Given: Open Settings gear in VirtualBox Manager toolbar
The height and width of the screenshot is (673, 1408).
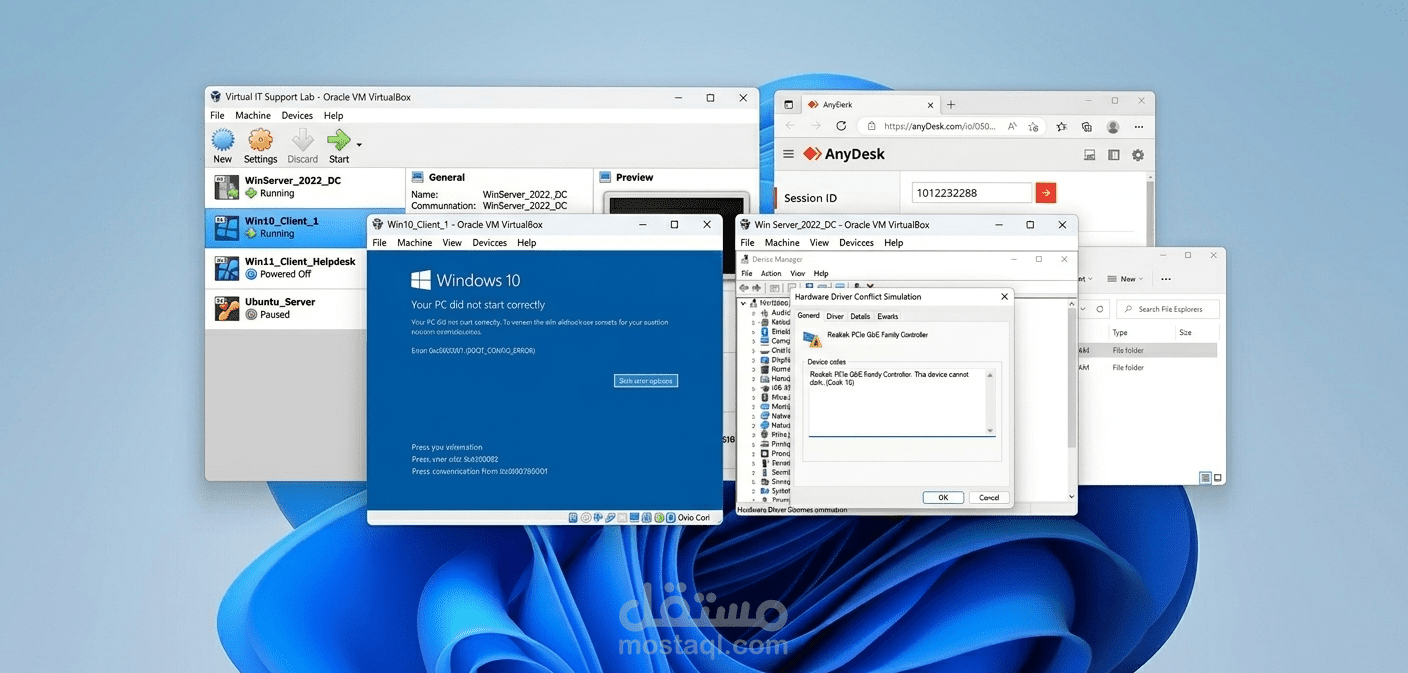Looking at the screenshot, I should point(260,140).
